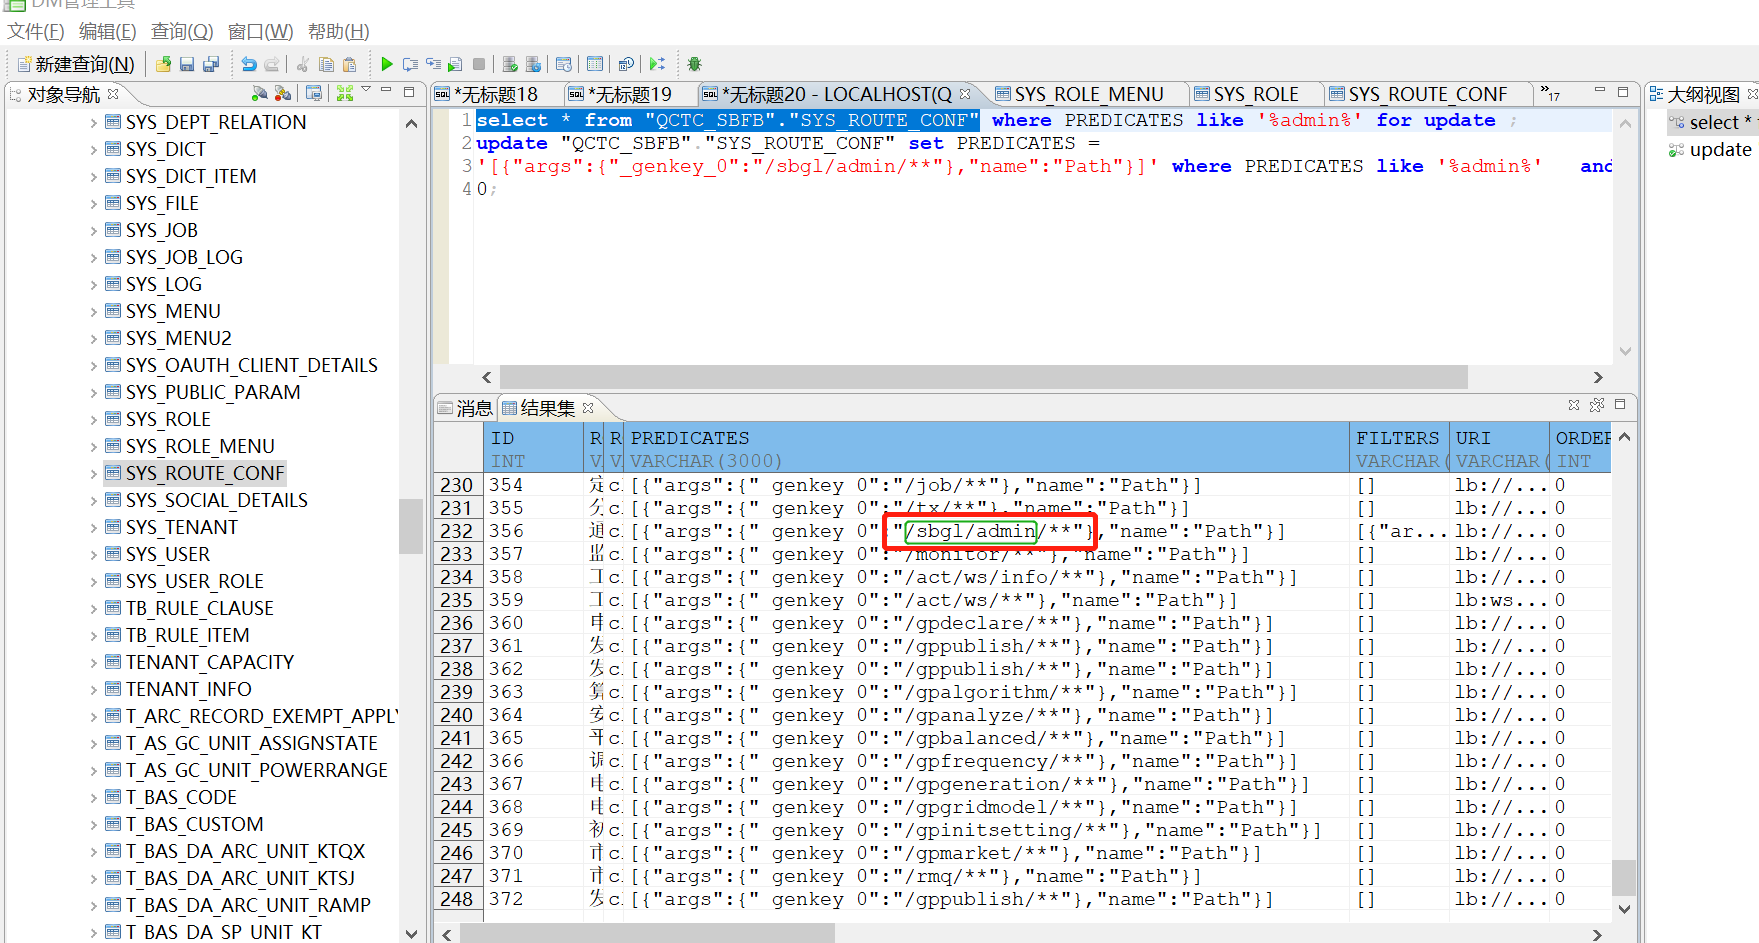Screen dimensions: 1759x943
Task: Click the Cut scissors icon
Action: 302,64
